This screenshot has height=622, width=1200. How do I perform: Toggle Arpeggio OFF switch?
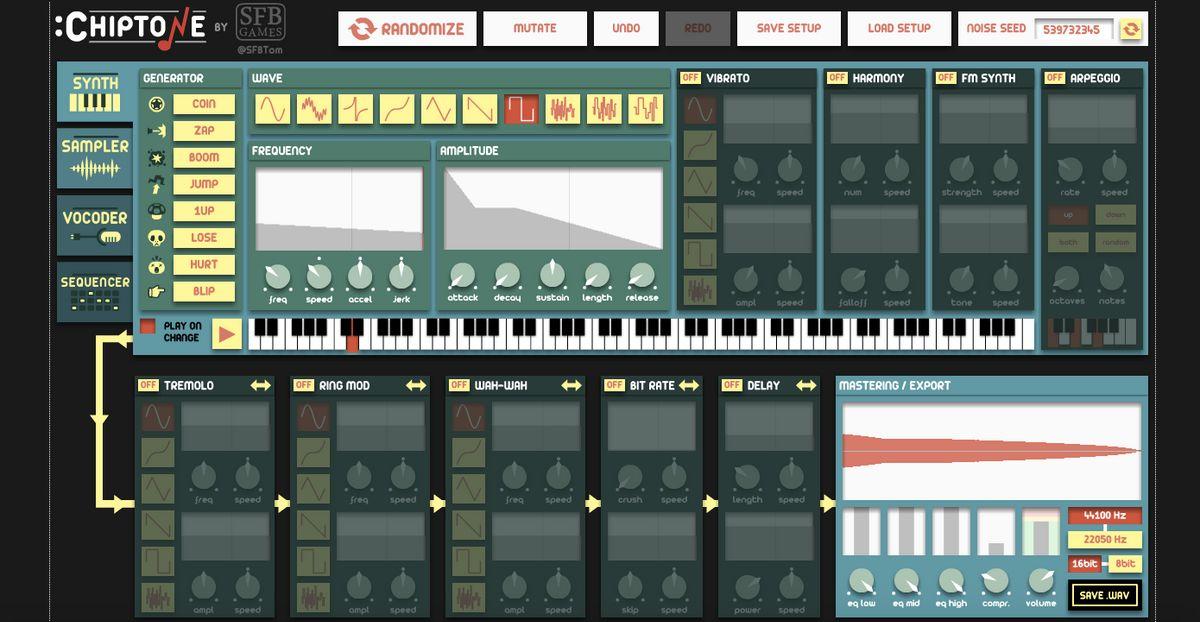(x=1054, y=78)
